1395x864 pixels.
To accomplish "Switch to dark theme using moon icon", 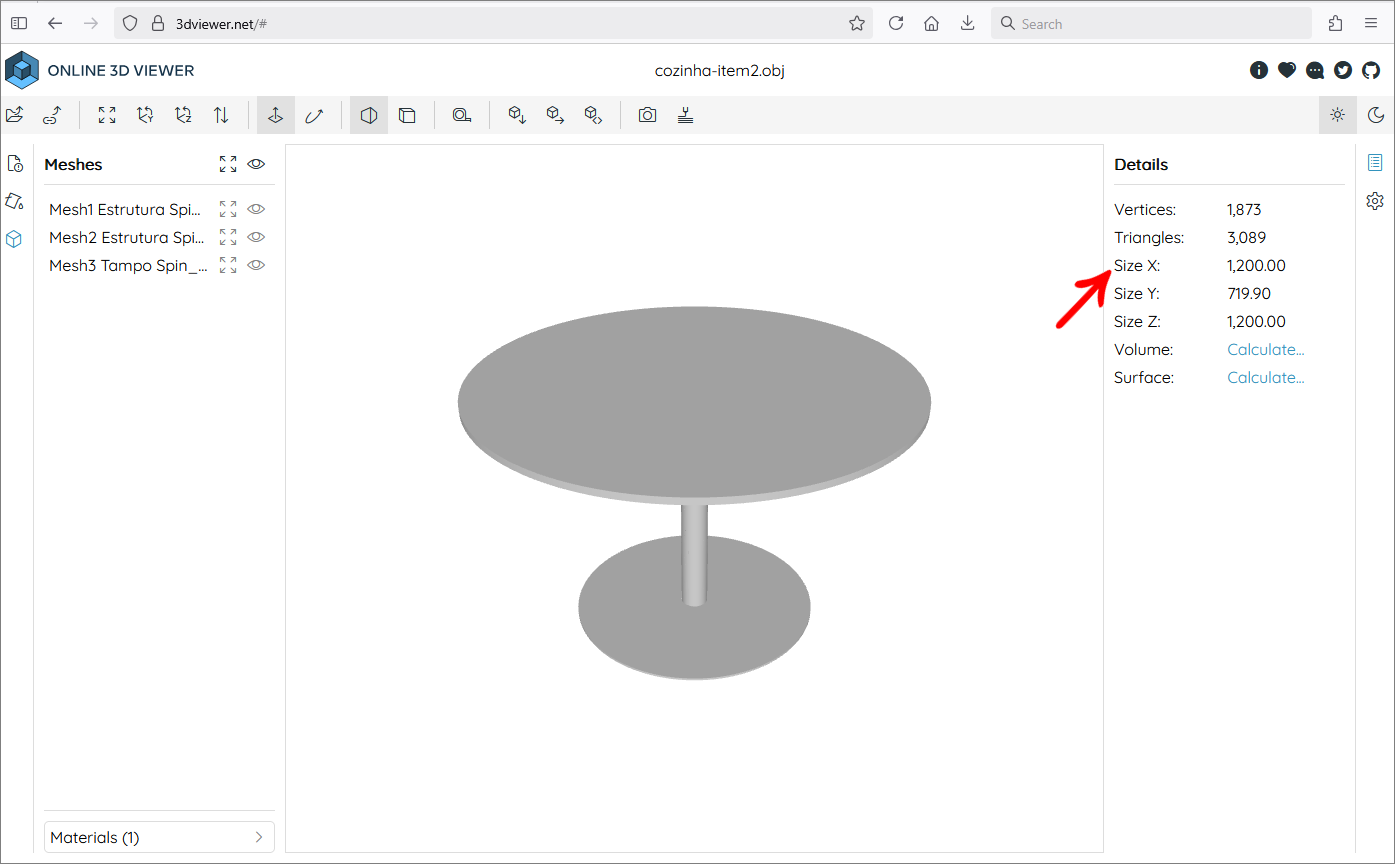I will 1376,115.
